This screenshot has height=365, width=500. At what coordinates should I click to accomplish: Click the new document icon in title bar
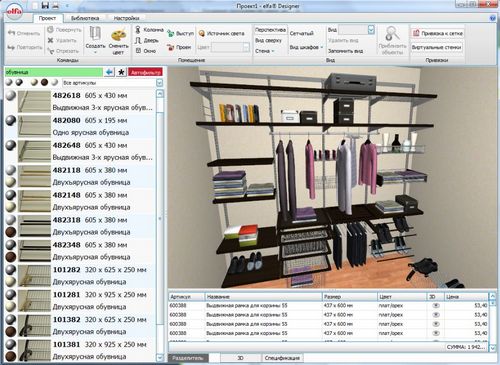[35, 5]
